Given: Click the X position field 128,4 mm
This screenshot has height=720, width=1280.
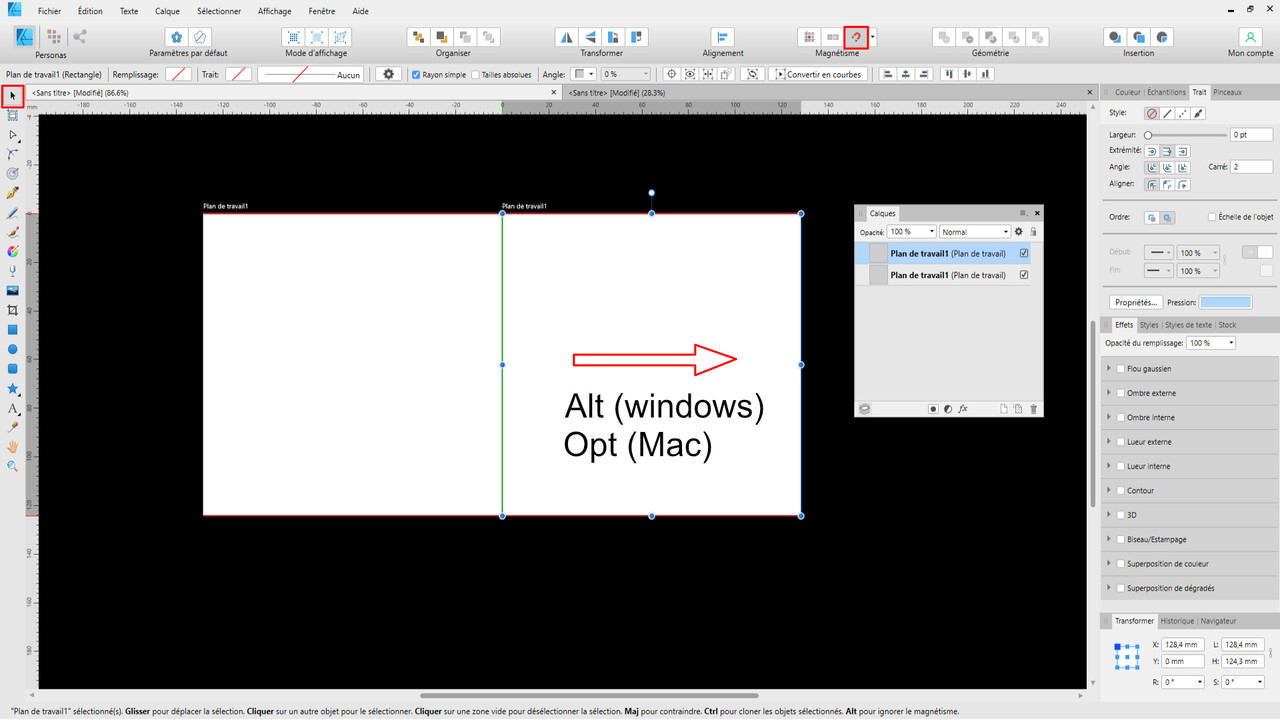Looking at the screenshot, I should (x=1183, y=645).
